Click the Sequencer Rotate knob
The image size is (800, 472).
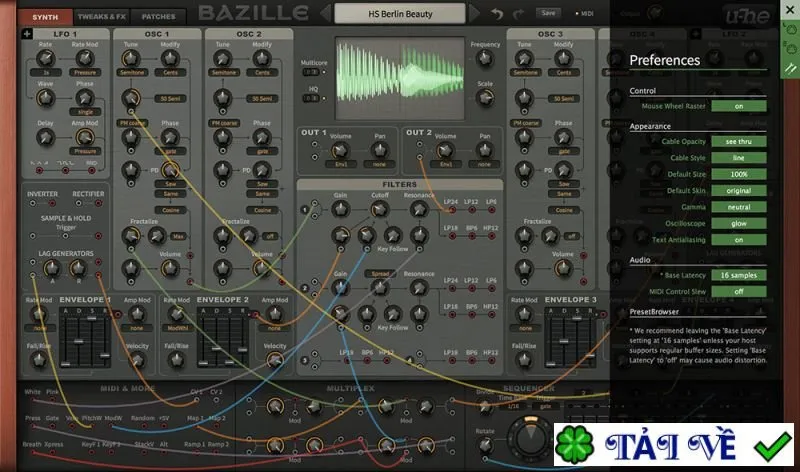click(x=485, y=445)
